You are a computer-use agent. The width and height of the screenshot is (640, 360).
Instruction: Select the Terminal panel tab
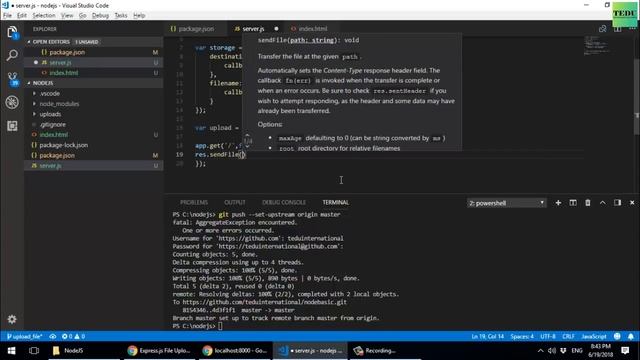tap(336, 202)
